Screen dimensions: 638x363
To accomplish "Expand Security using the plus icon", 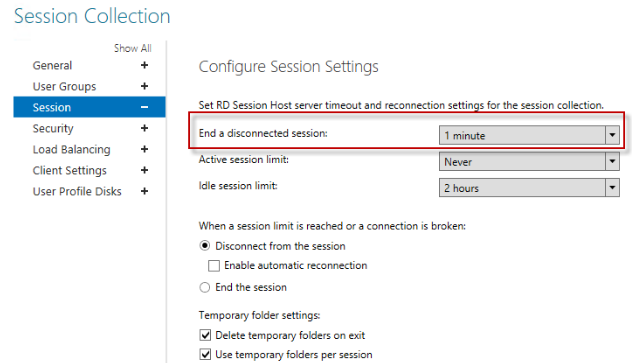I will [144, 128].
